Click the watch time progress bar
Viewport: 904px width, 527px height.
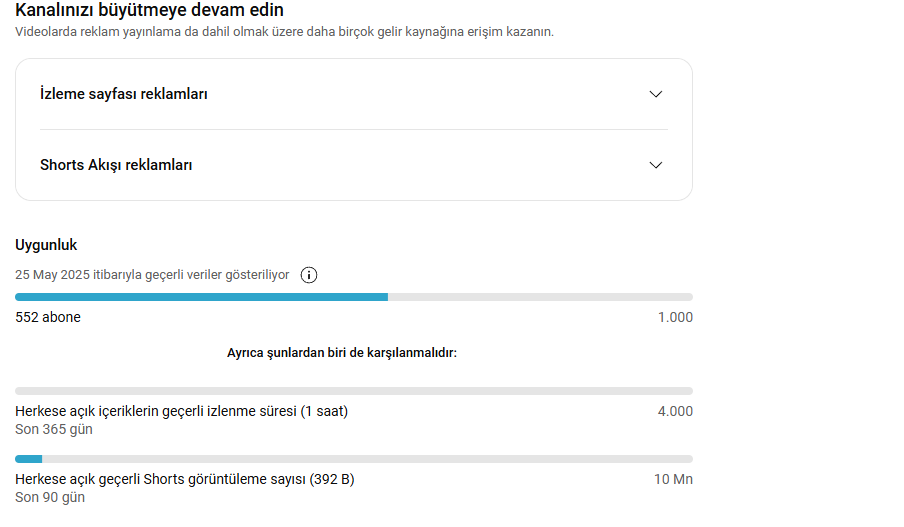pos(353,391)
